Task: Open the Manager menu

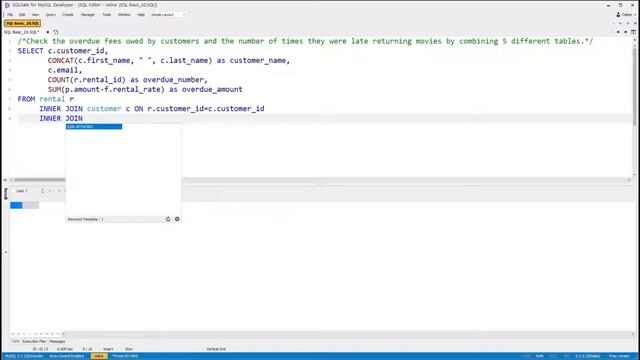Action: pyautogui.click(x=88, y=15)
